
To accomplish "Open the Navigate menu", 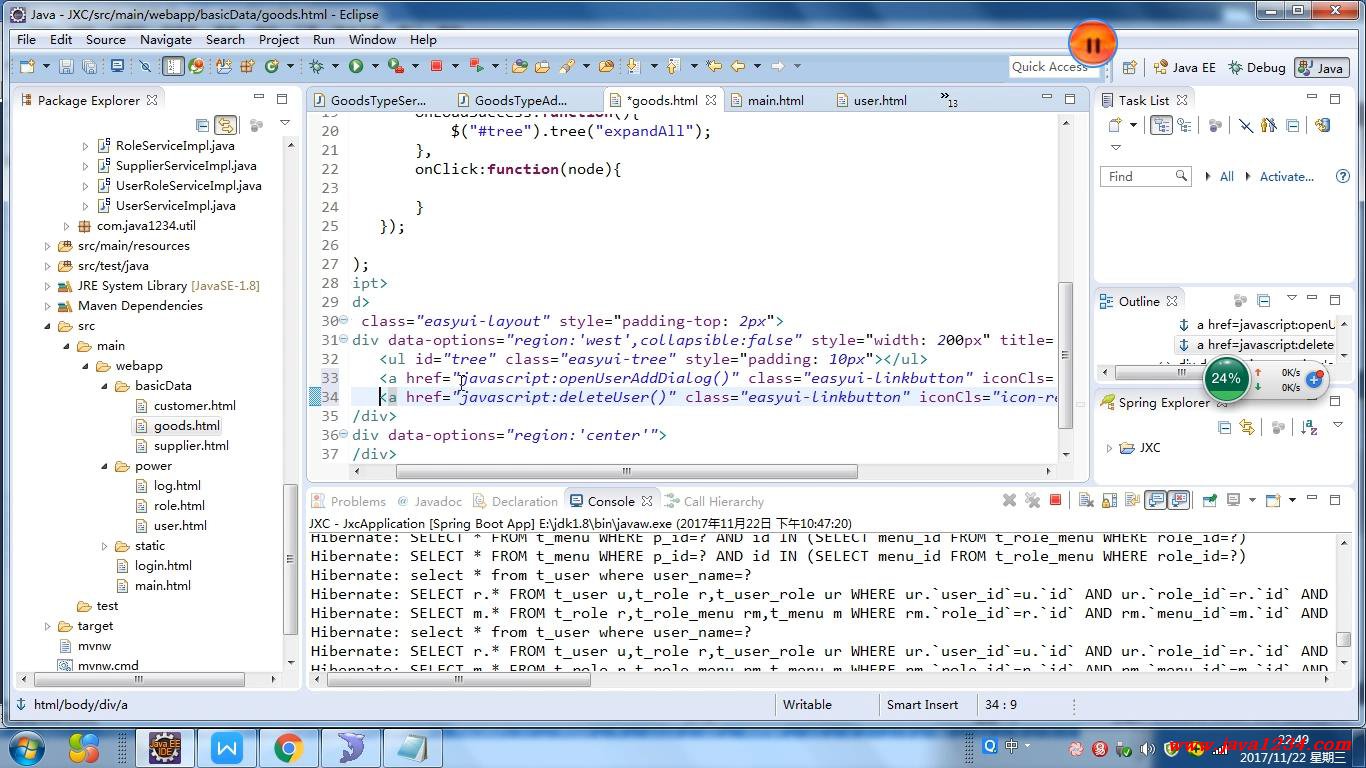I will coord(166,39).
